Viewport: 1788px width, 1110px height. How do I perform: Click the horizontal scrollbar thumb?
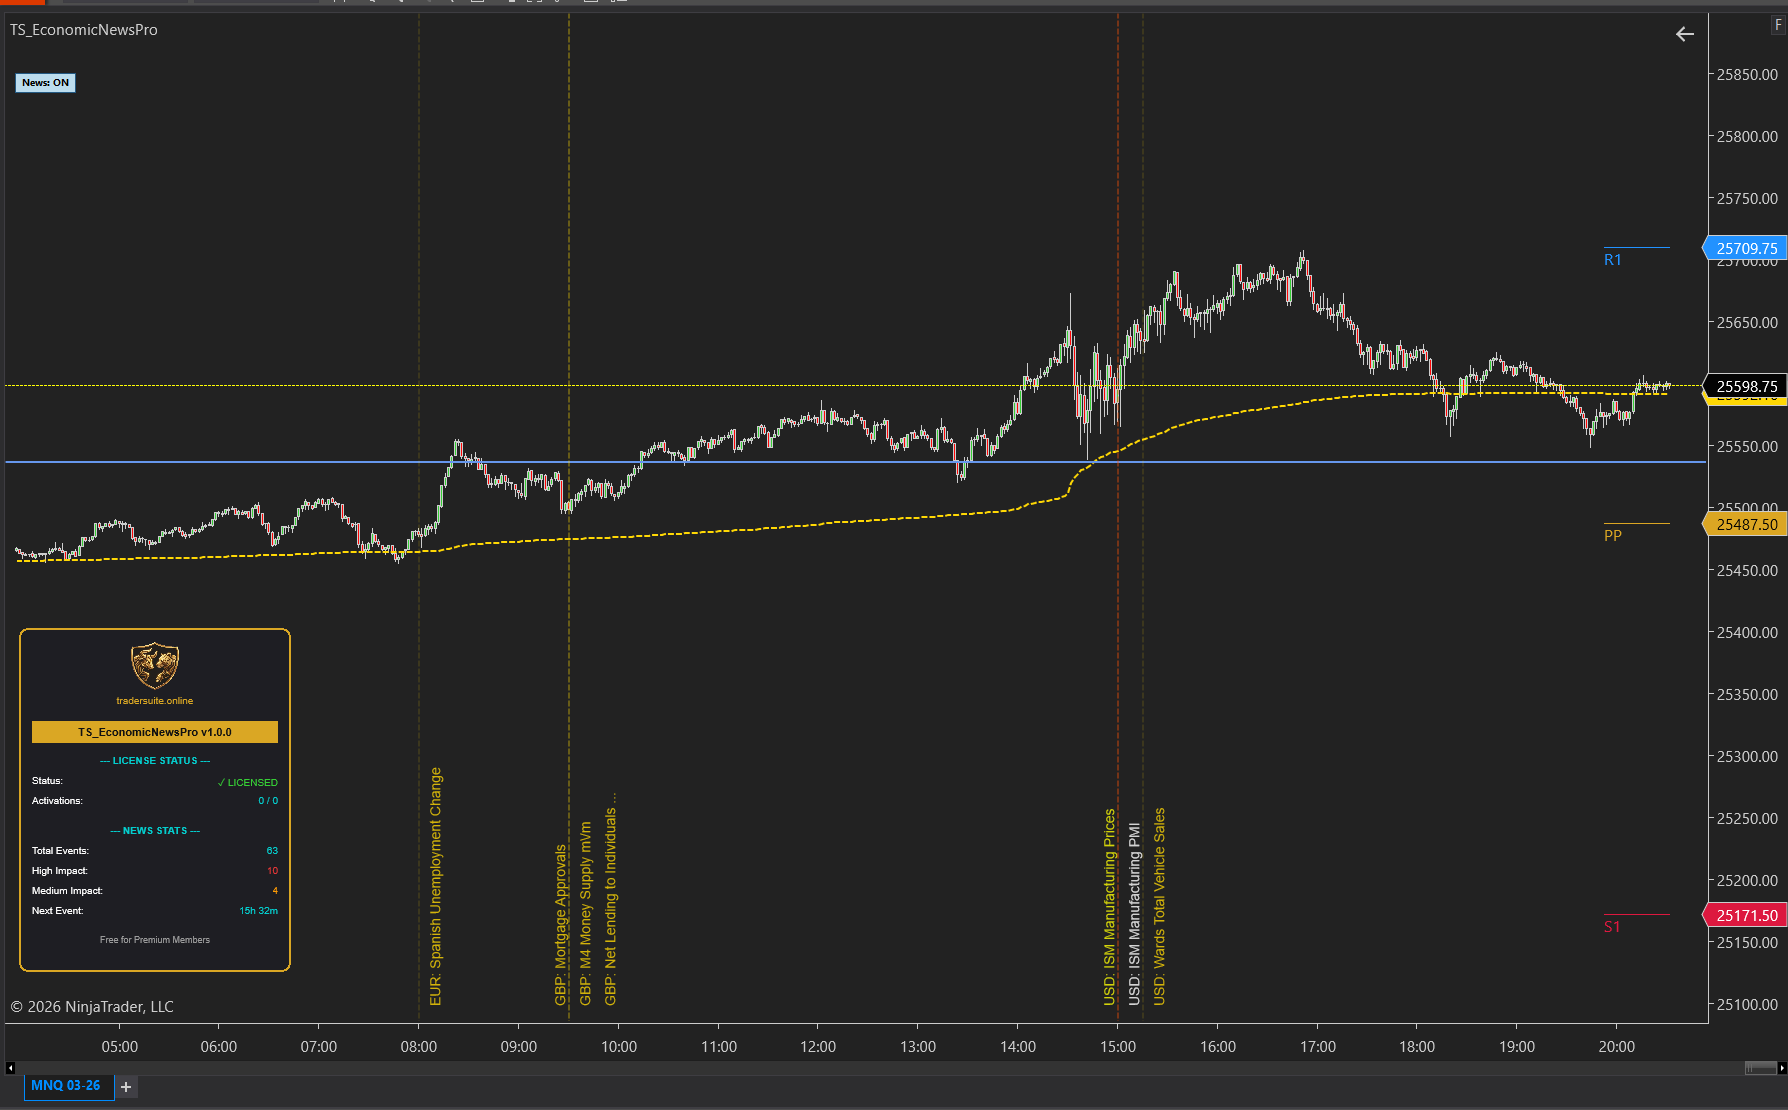coord(1760,1068)
